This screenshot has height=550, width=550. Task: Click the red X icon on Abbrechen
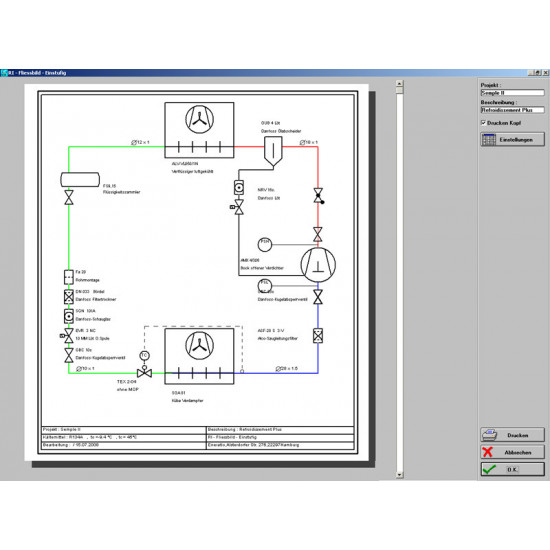pyautogui.click(x=488, y=452)
